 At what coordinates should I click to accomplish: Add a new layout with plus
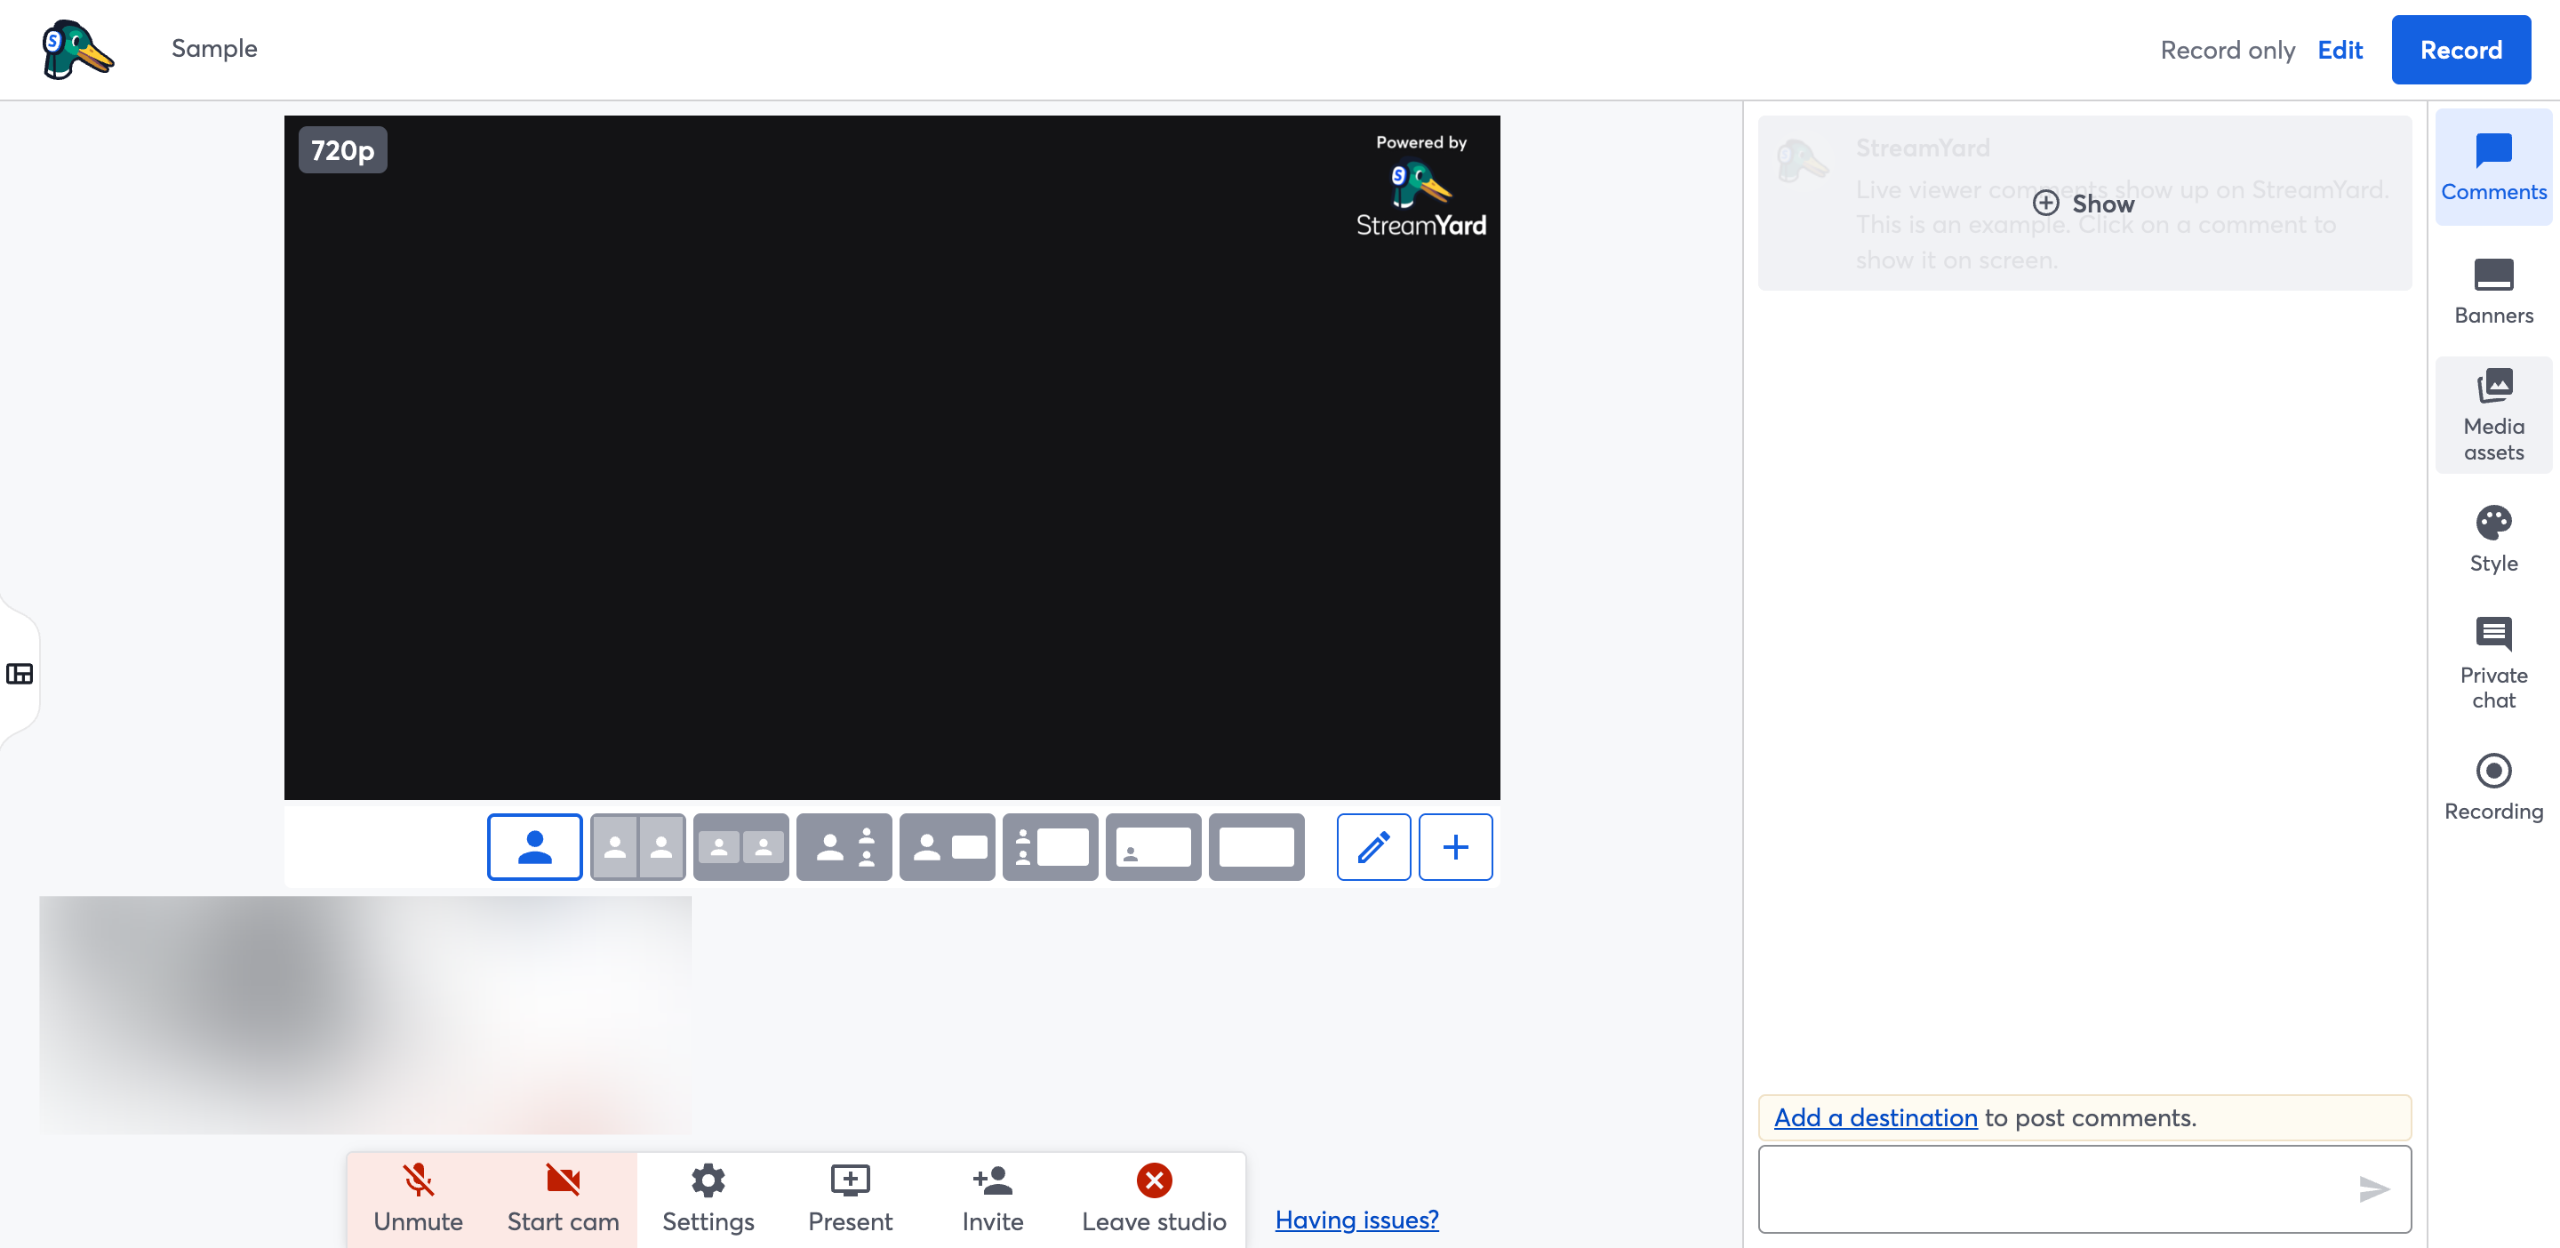[1455, 847]
